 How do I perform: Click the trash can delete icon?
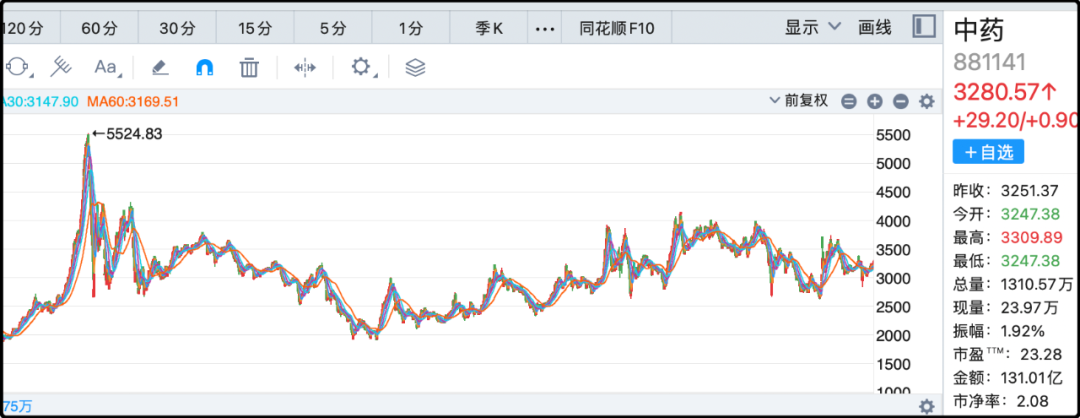tap(249, 68)
